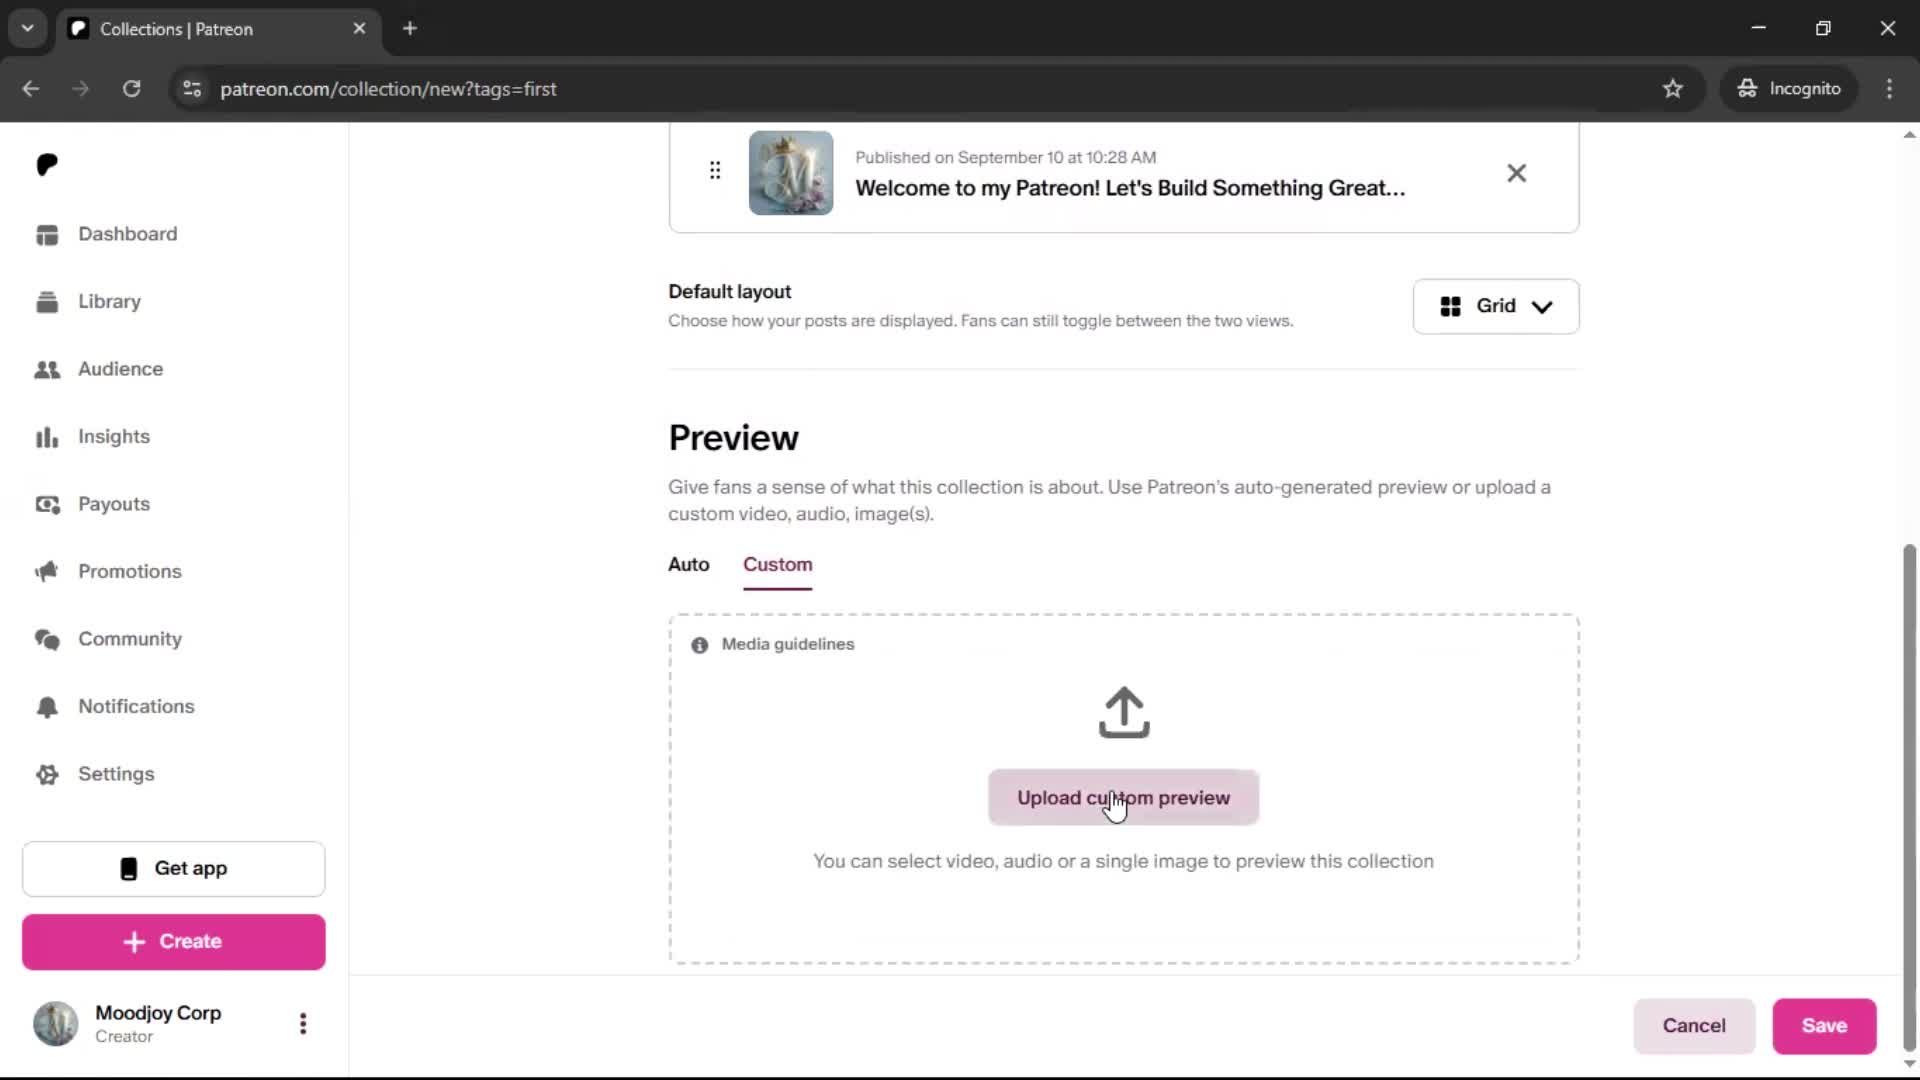Screen dimensions: 1920x1080
Task: Remove the Welcome post from collection
Action: (1516, 173)
